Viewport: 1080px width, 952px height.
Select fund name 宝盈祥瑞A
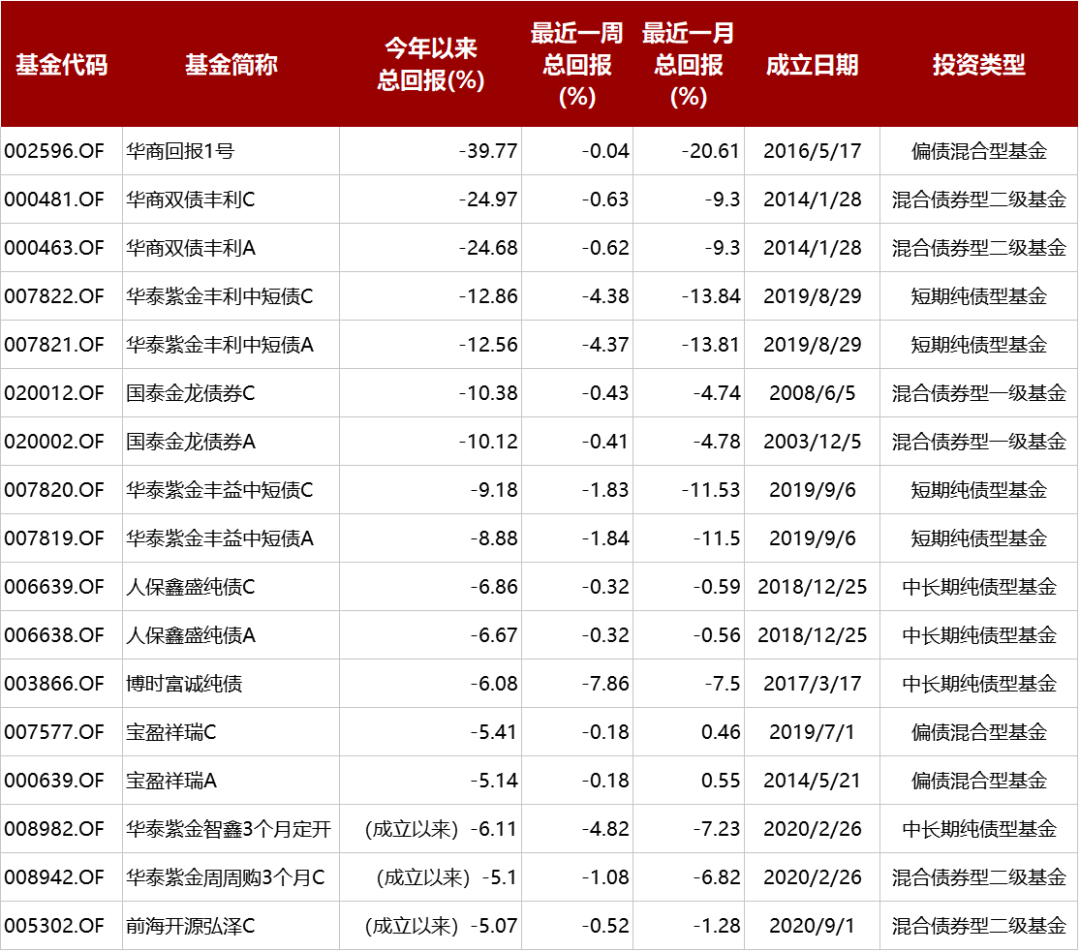[x=172, y=780]
